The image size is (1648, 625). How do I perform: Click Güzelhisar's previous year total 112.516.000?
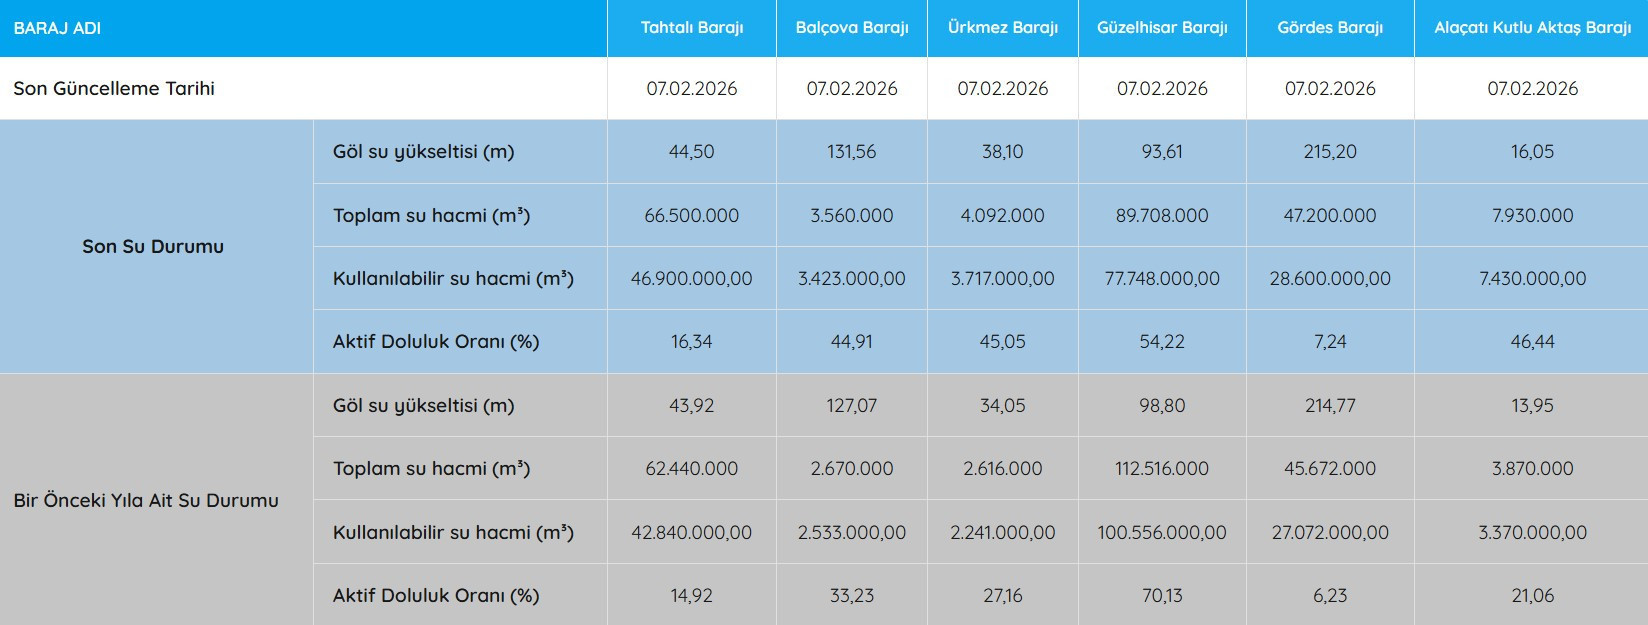[x=1162, y=468]
